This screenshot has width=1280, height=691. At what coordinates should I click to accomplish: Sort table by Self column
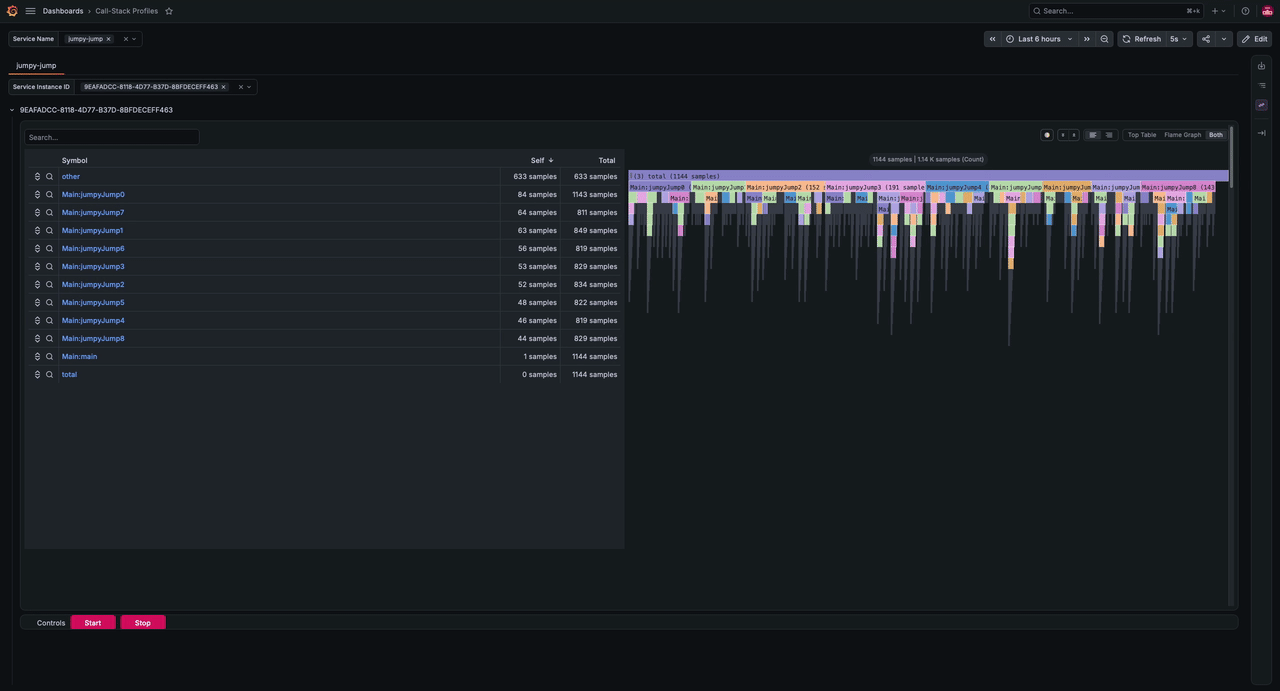[x=542, y=160]
